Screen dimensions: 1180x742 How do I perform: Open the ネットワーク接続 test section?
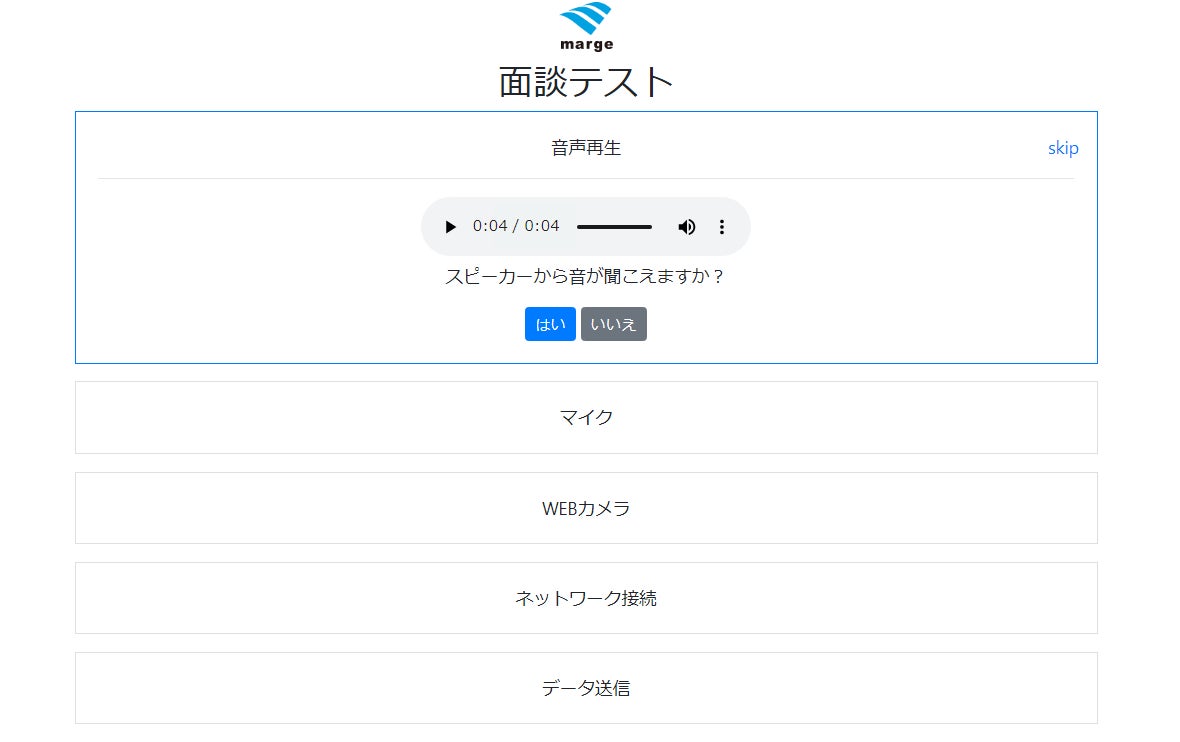click(586, 598)
